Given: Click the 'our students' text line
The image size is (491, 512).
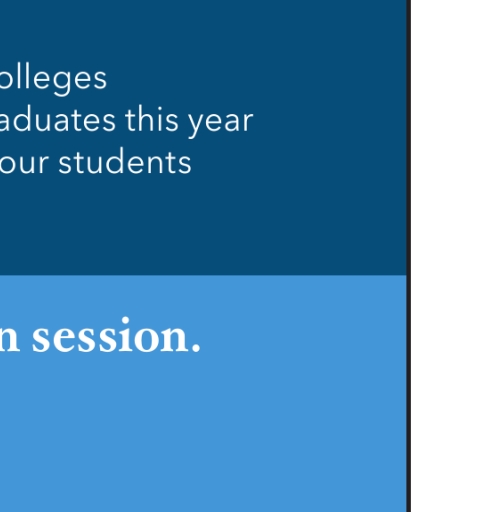Looking at the screenshot, I should click(96, 162).
